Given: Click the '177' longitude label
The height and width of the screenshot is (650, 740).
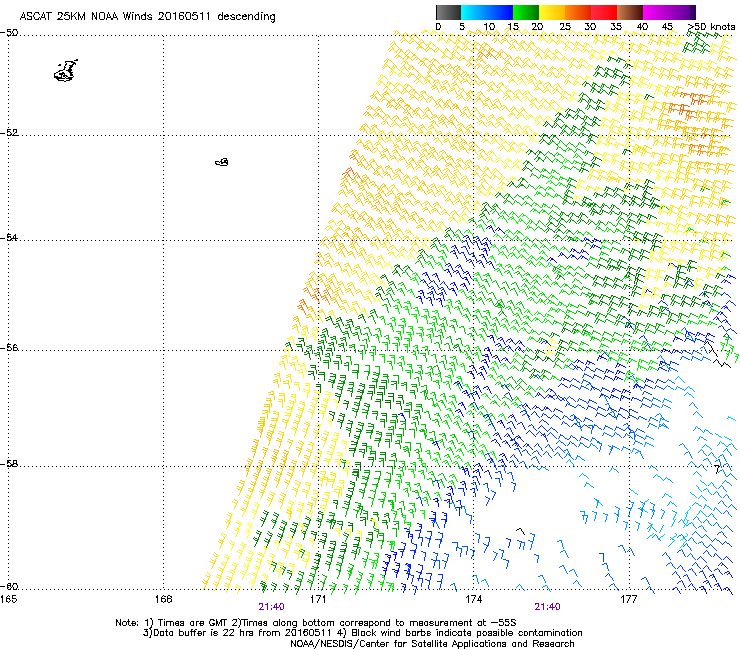Looking at the screenshot, I should point(628,599).
